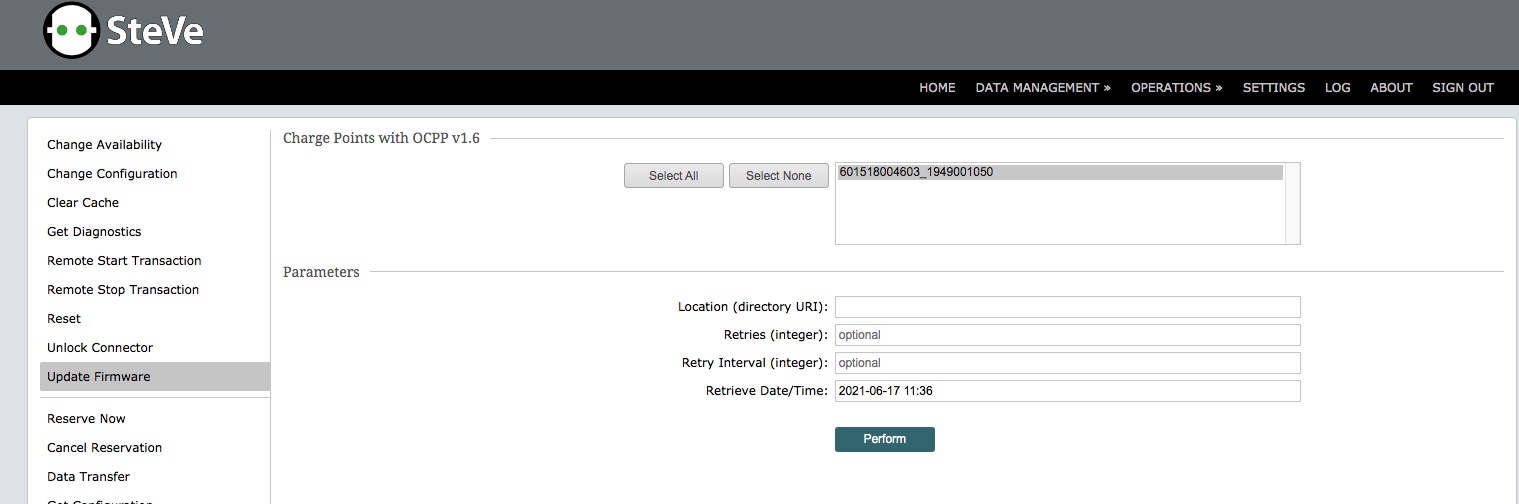Select Update Firmware in the sidebar
Image resolution: width=1519 pixels, height=504 pixels.
[155, 377]
